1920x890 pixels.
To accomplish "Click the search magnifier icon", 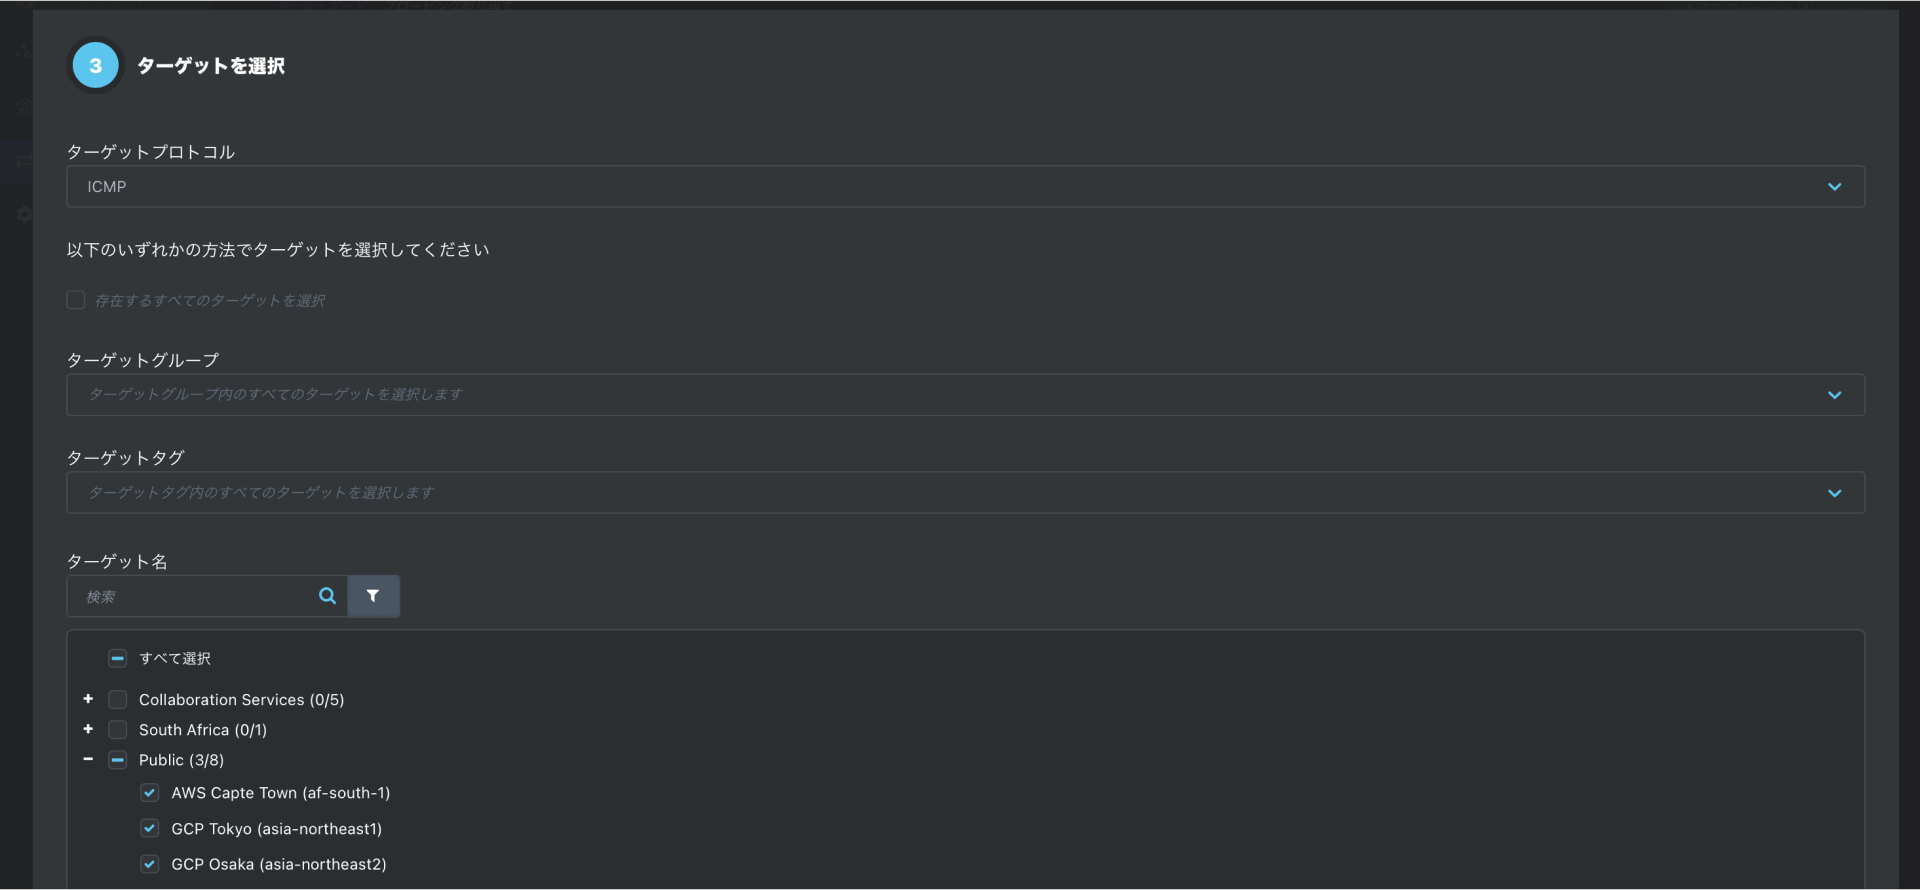I will point(327,596).
